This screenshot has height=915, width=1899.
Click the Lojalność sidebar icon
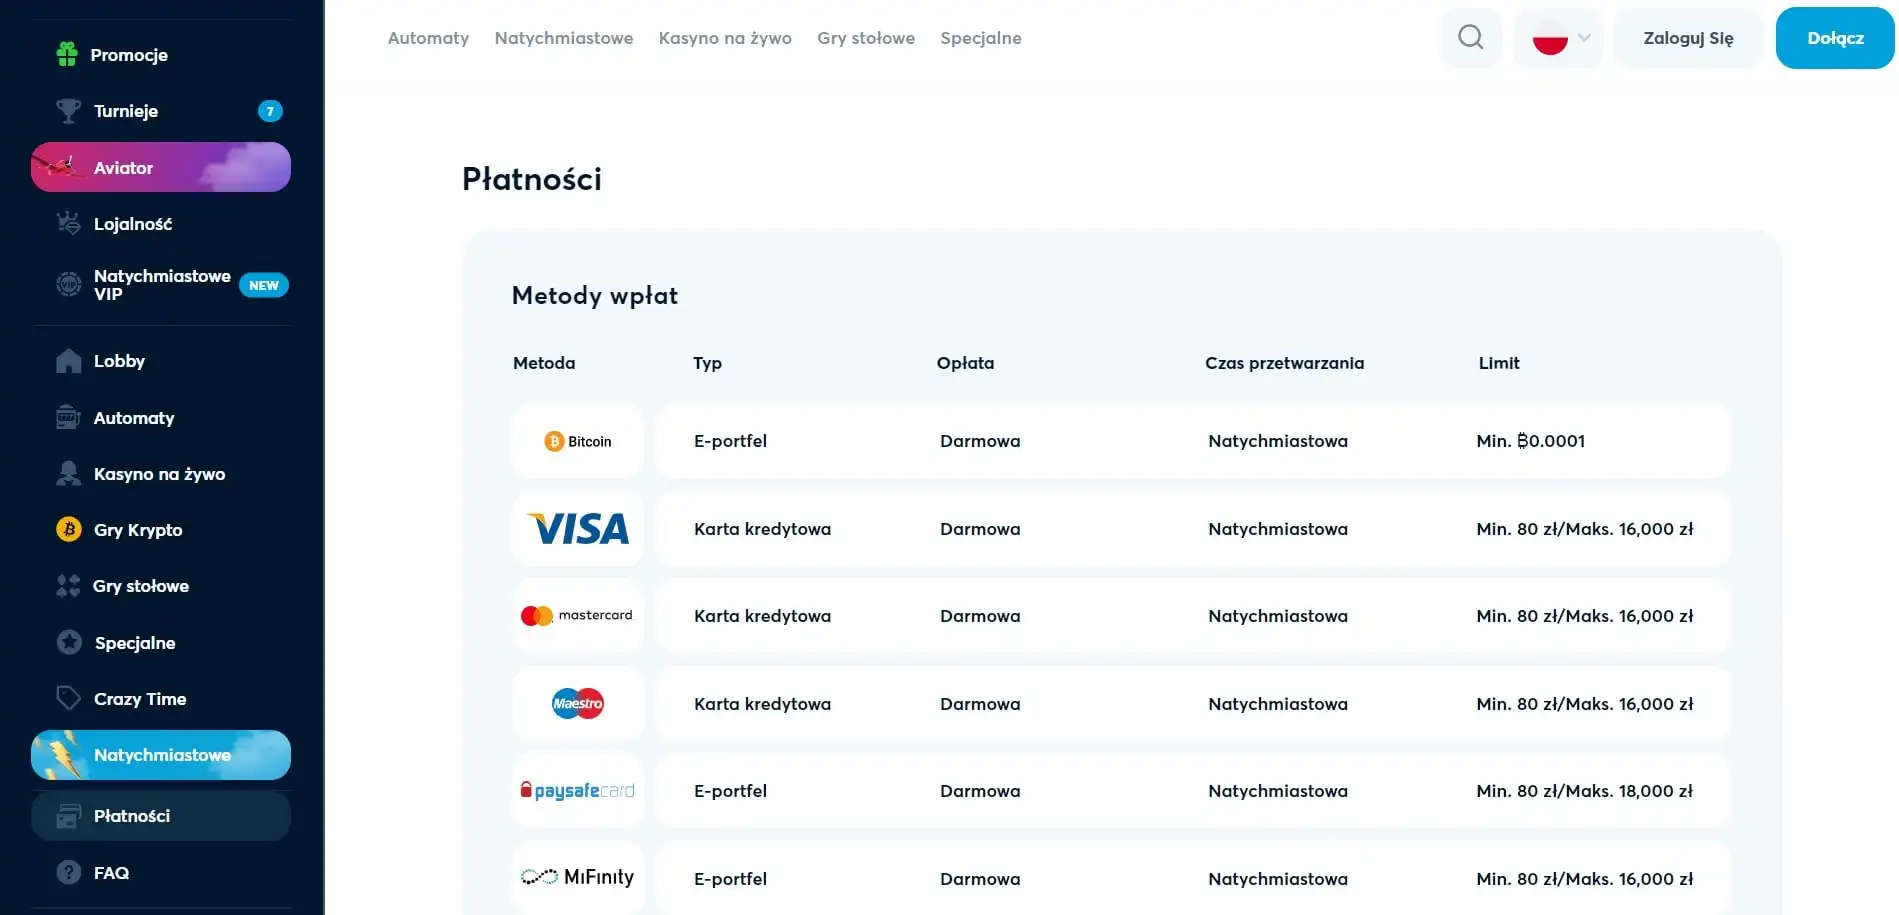(68, 224)
